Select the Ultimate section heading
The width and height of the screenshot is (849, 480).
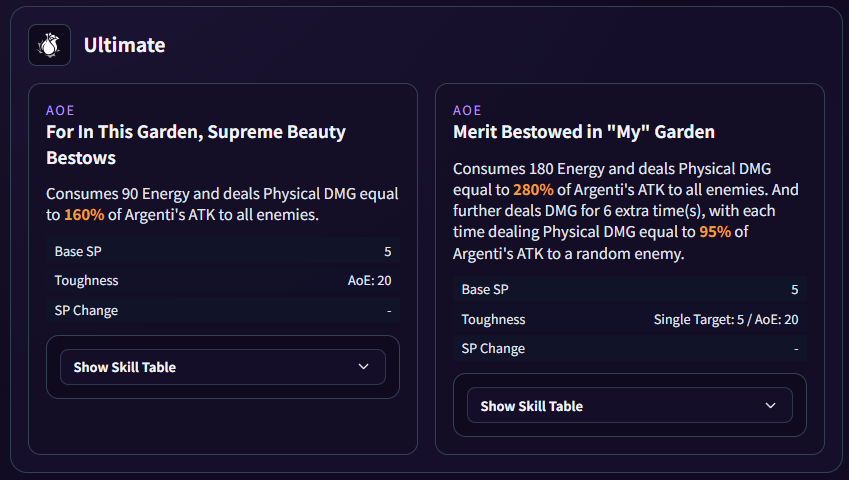[x=125, y=45]
